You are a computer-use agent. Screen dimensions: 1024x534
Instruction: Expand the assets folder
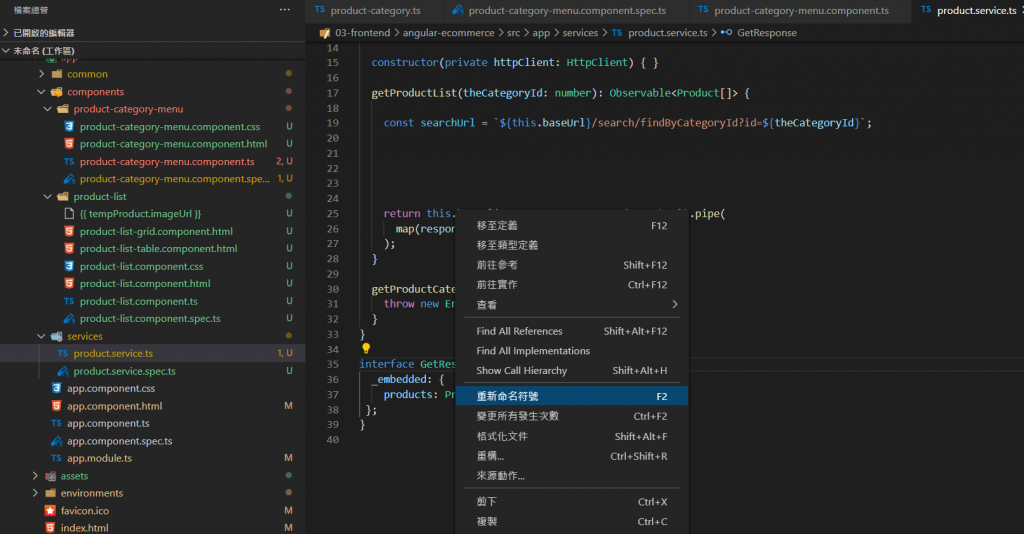pos(35,476)
